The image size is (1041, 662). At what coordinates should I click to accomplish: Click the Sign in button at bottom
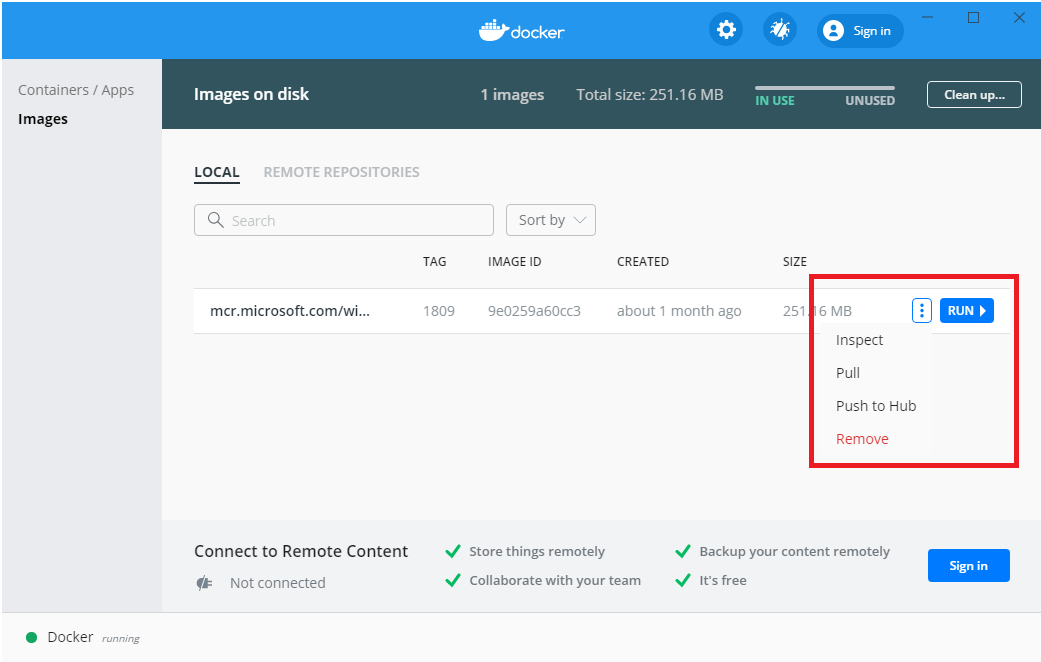(x=968, y=566)
